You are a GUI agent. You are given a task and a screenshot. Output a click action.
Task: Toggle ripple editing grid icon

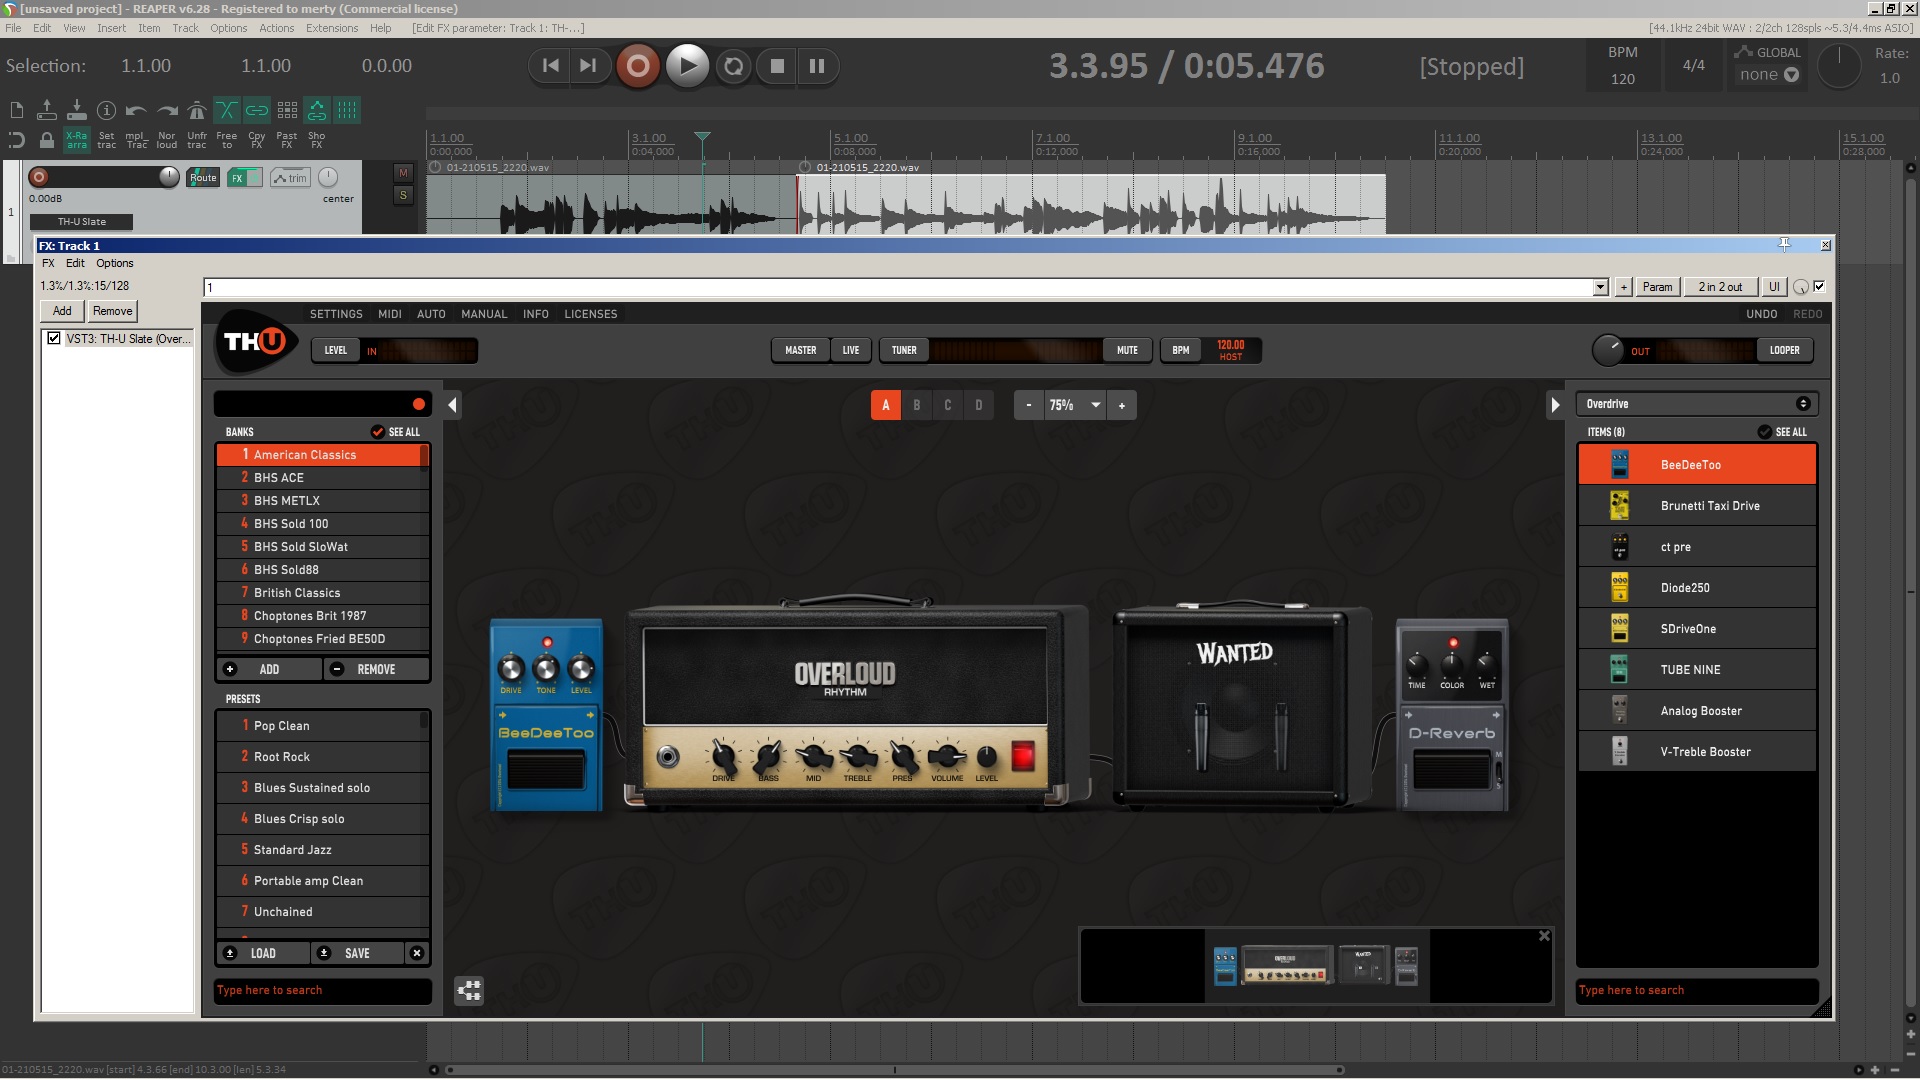pyautogui.click(x=287, y=110)
